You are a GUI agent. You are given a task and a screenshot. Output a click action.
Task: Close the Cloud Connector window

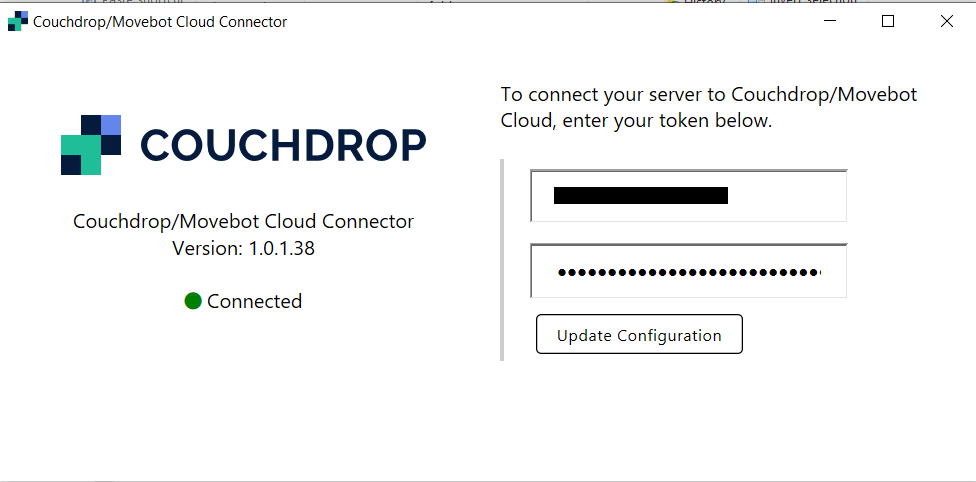946,21
